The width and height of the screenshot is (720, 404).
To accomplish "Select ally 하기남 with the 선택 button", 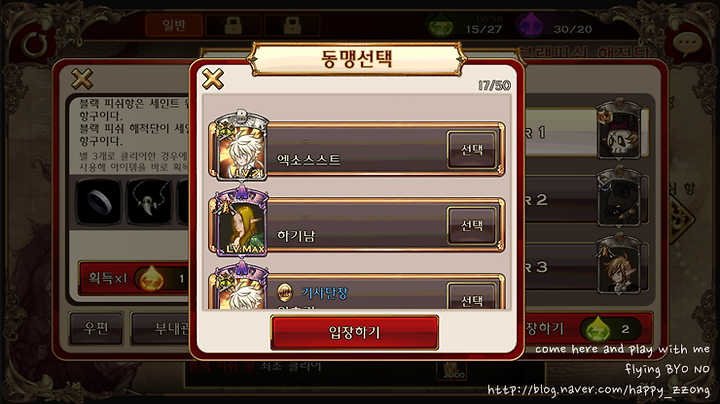I will [472, 225].
